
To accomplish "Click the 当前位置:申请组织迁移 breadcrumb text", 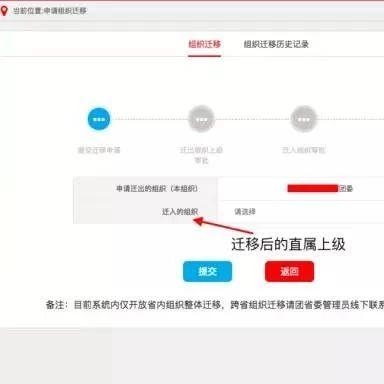I will pos(50,11).
